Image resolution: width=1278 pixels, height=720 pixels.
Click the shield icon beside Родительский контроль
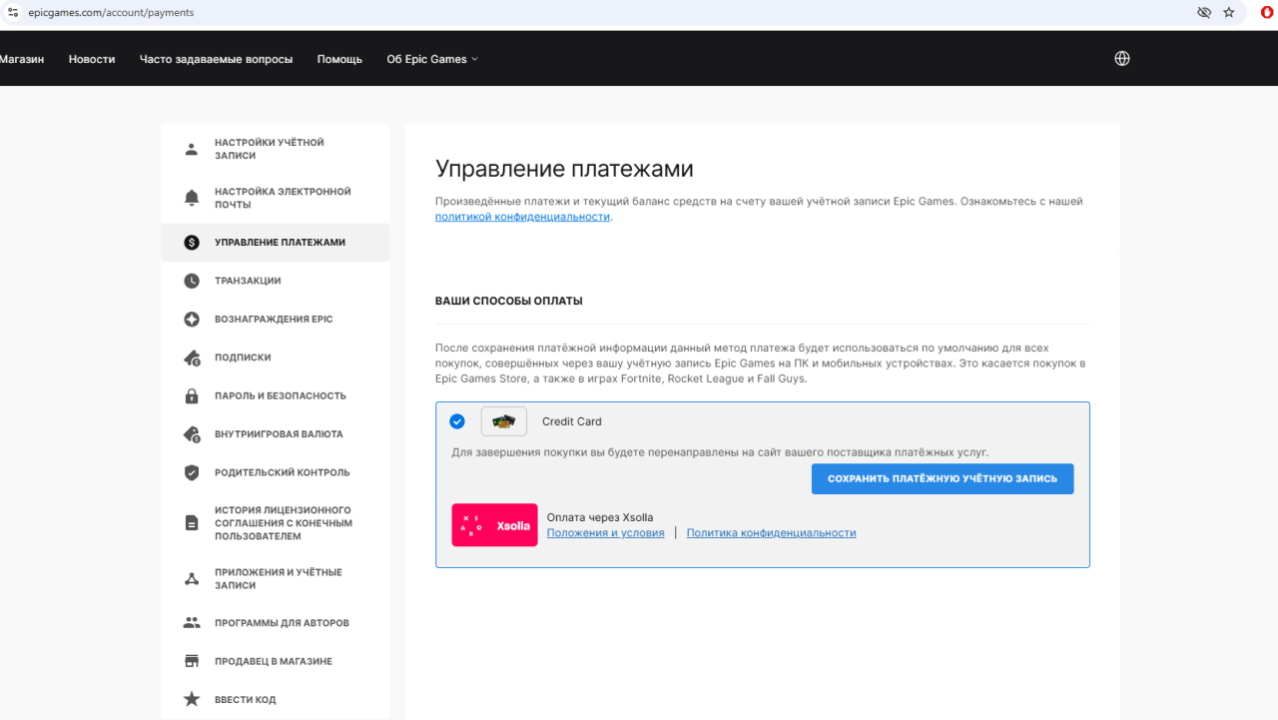[x=192, y=472]
